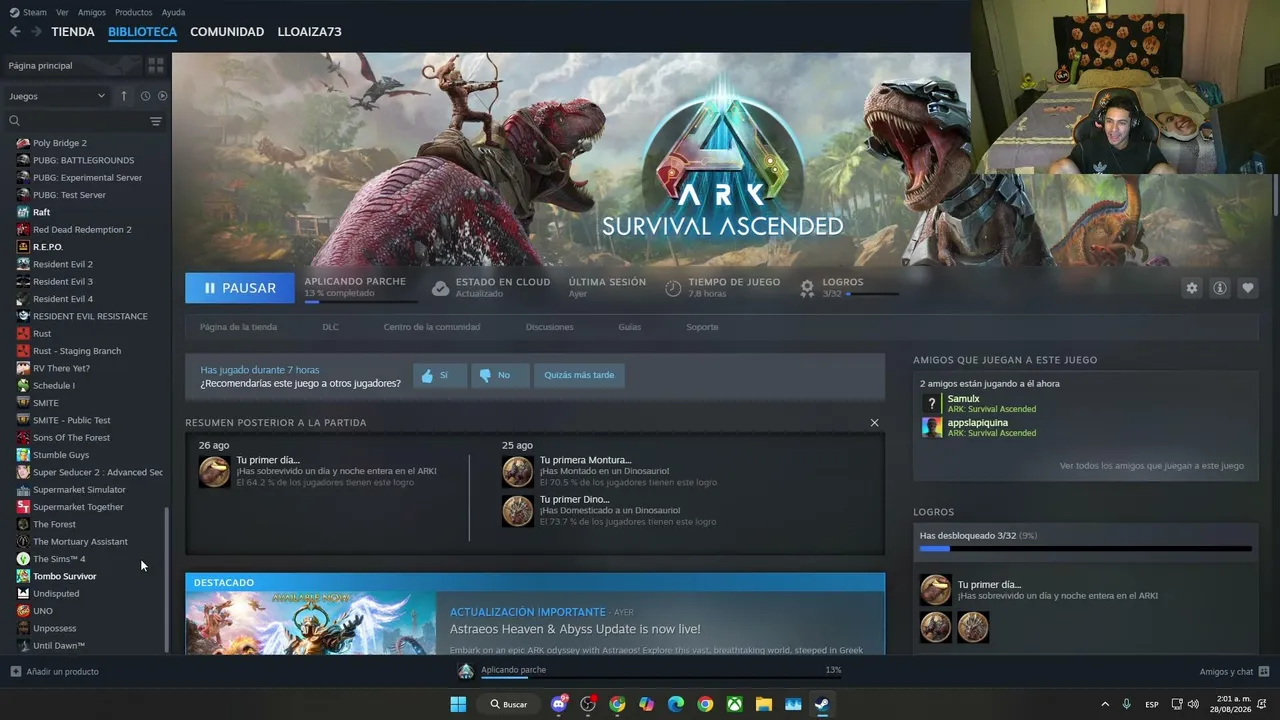
Task: Open Centro de la comunidad link
Action: (432, 327)
